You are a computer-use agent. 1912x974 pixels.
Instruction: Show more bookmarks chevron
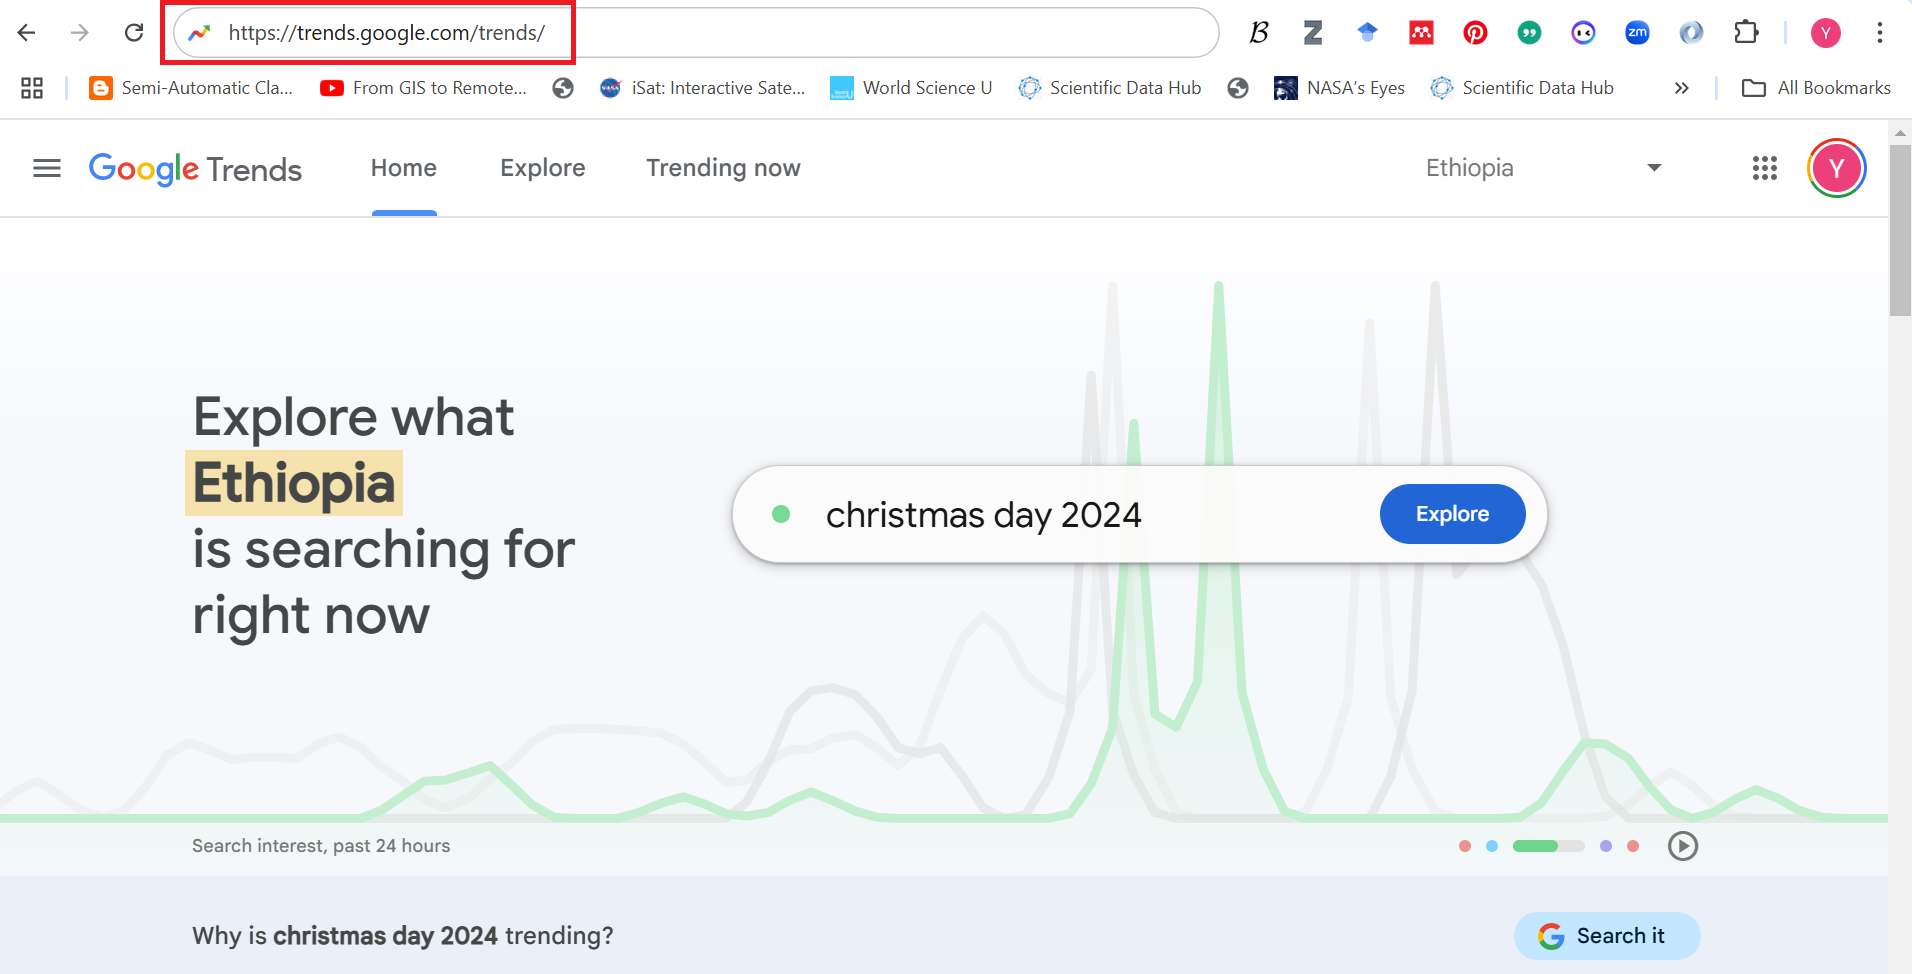point(1682,88)
